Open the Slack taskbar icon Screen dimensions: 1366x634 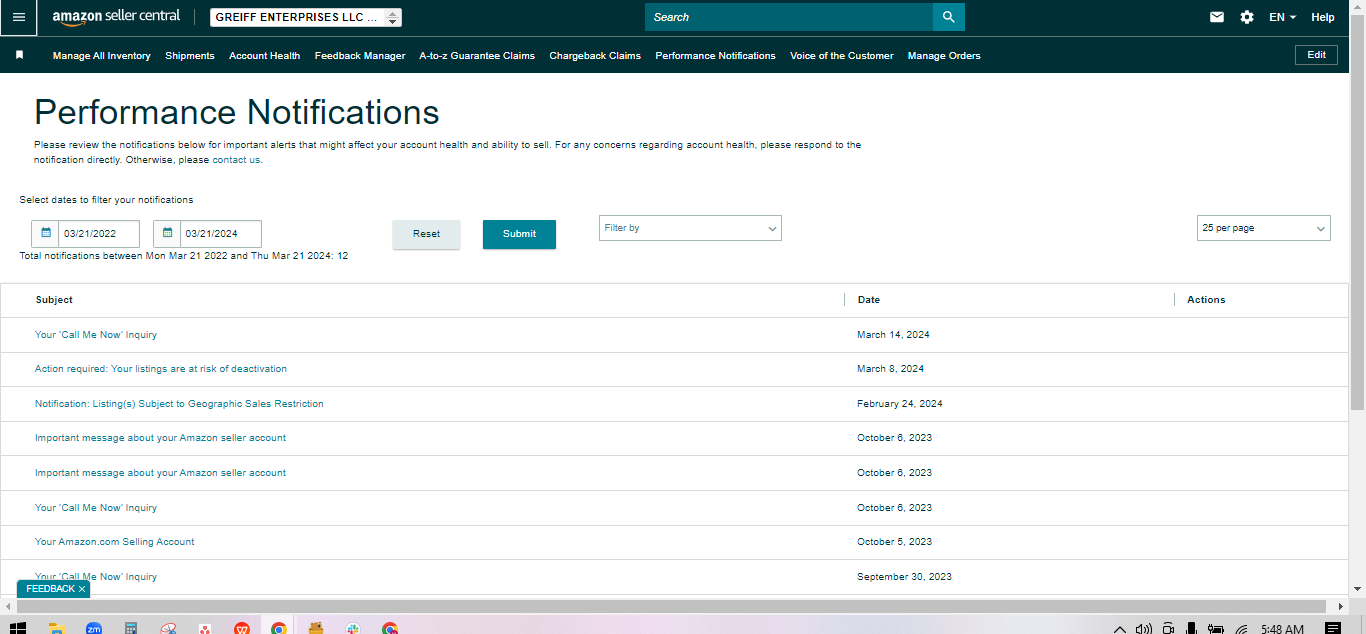point(353,628)
